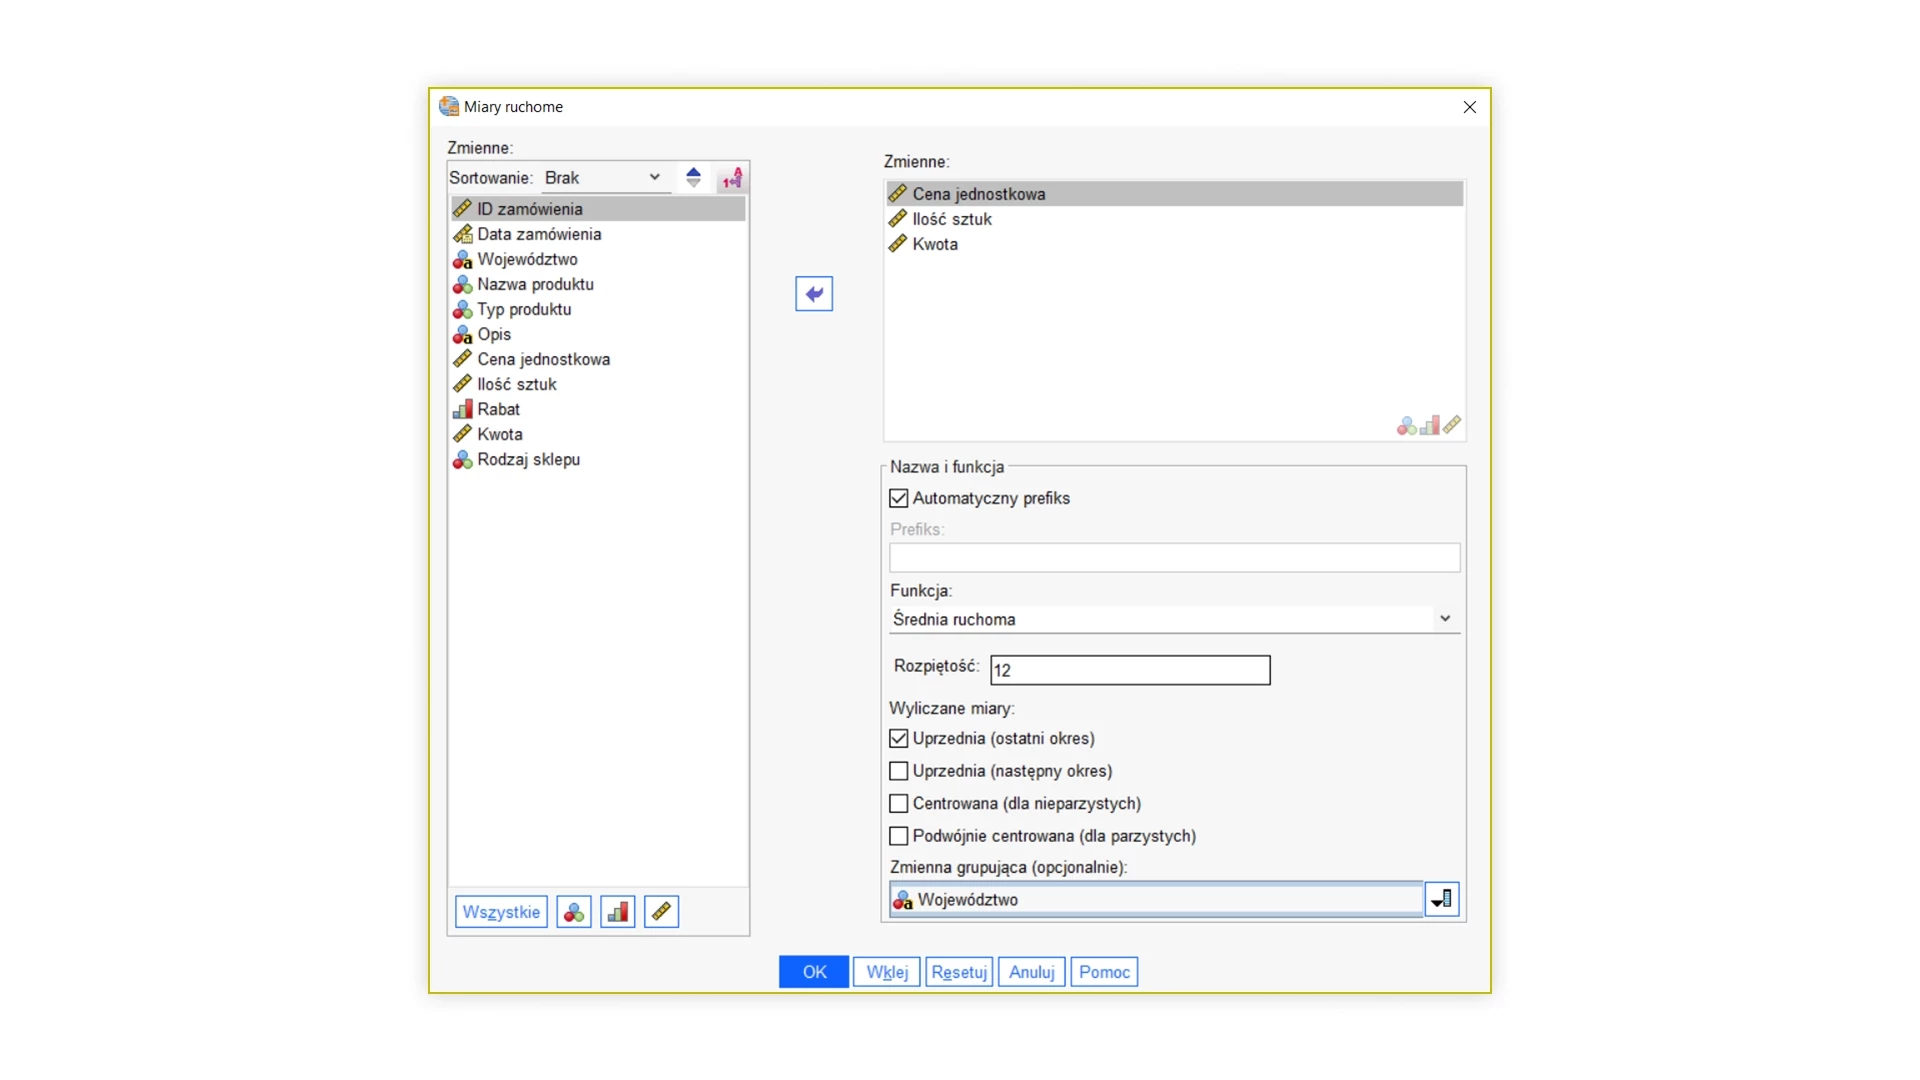The width and height of the screenshot is (1920, 1080).
Task: Uncheck Automatyczny prefiks checkbox
Action: click(x=899, y=498)
